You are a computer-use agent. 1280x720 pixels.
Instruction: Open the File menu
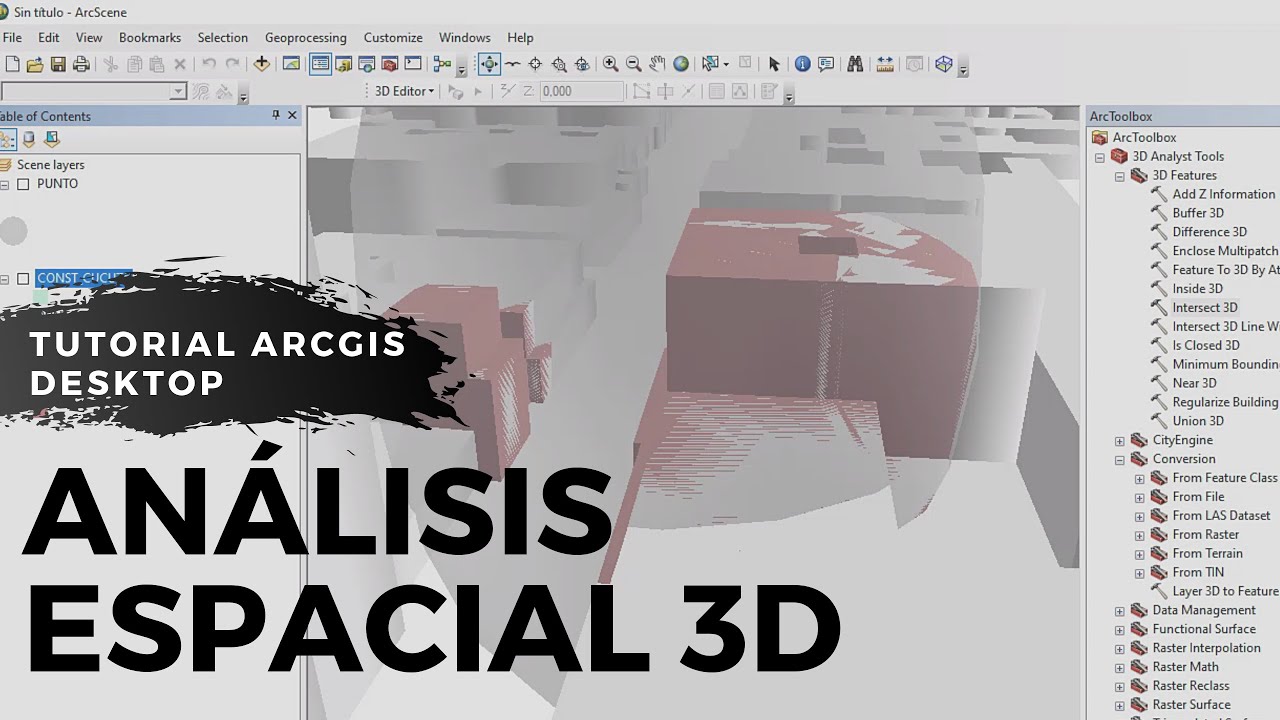click(x=12, y=37)
